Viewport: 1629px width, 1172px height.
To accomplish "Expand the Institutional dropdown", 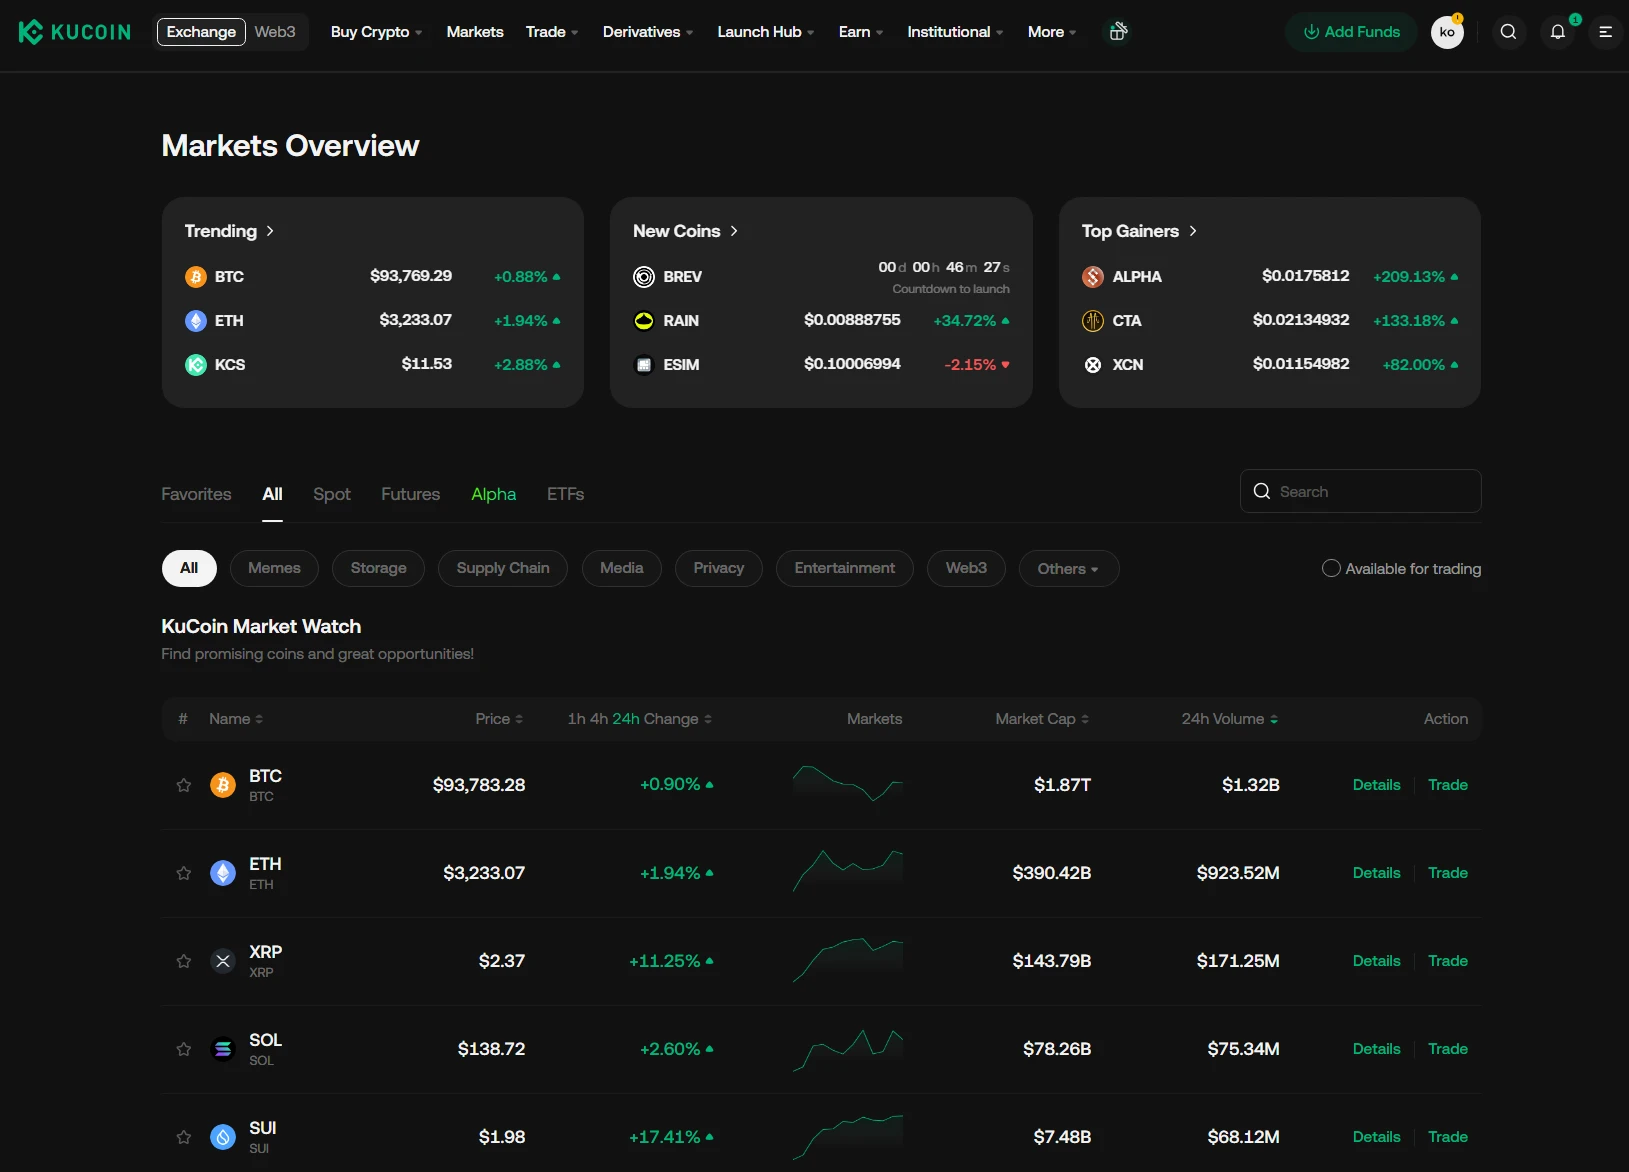I will [x=955, y=32].
